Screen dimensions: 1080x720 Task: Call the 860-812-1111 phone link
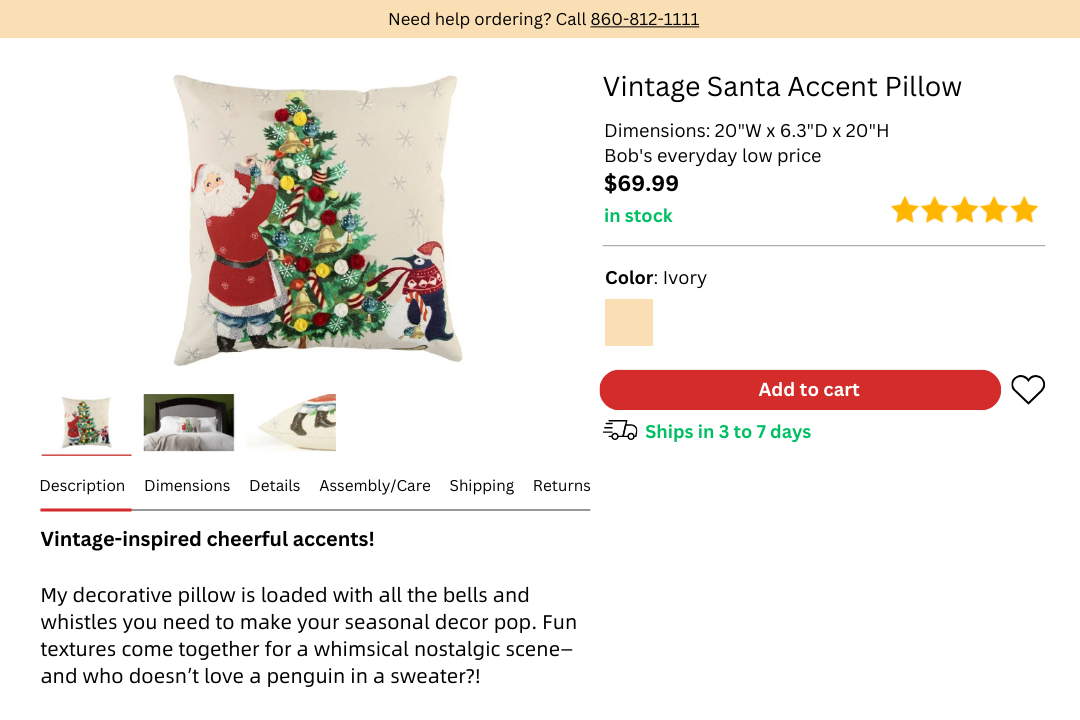pos(644,19)
